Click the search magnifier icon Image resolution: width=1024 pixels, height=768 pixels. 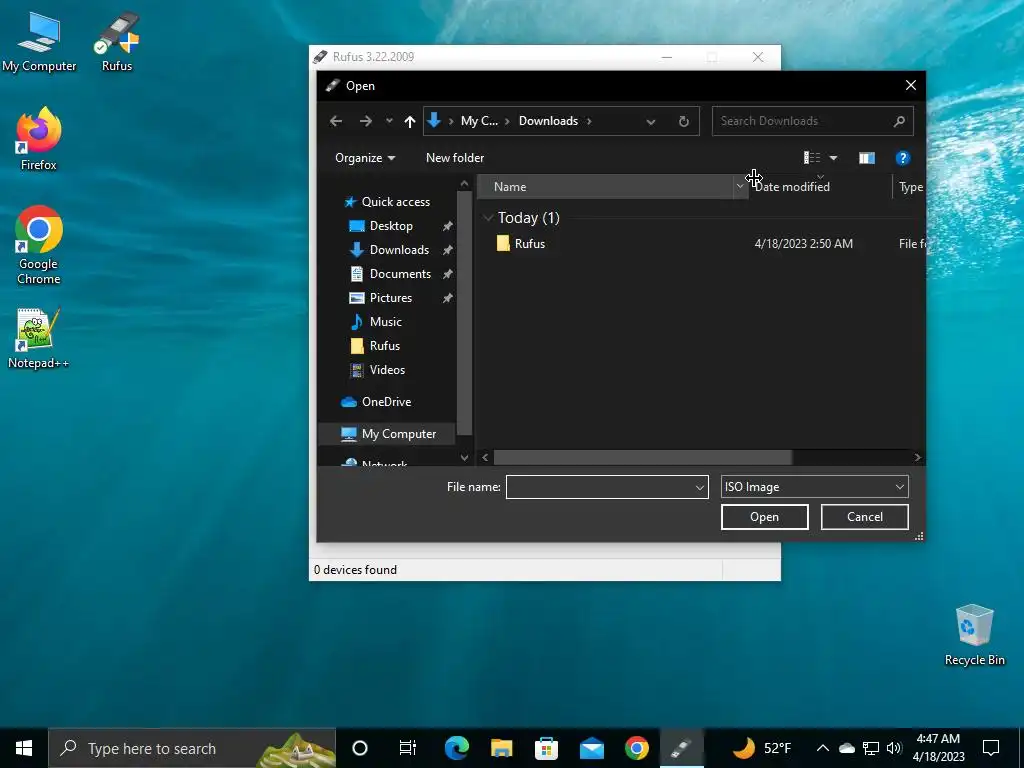coord(899,121)
